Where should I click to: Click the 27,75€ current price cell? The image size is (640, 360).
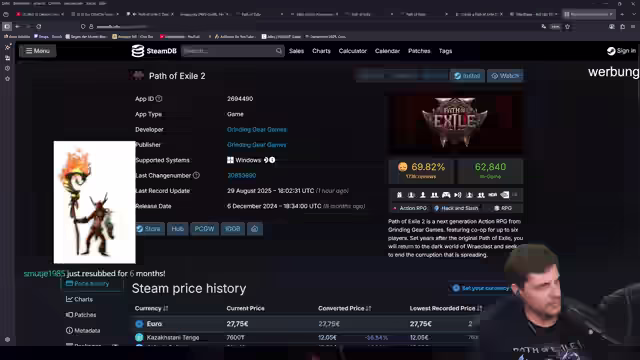click(x=237, y=324)
